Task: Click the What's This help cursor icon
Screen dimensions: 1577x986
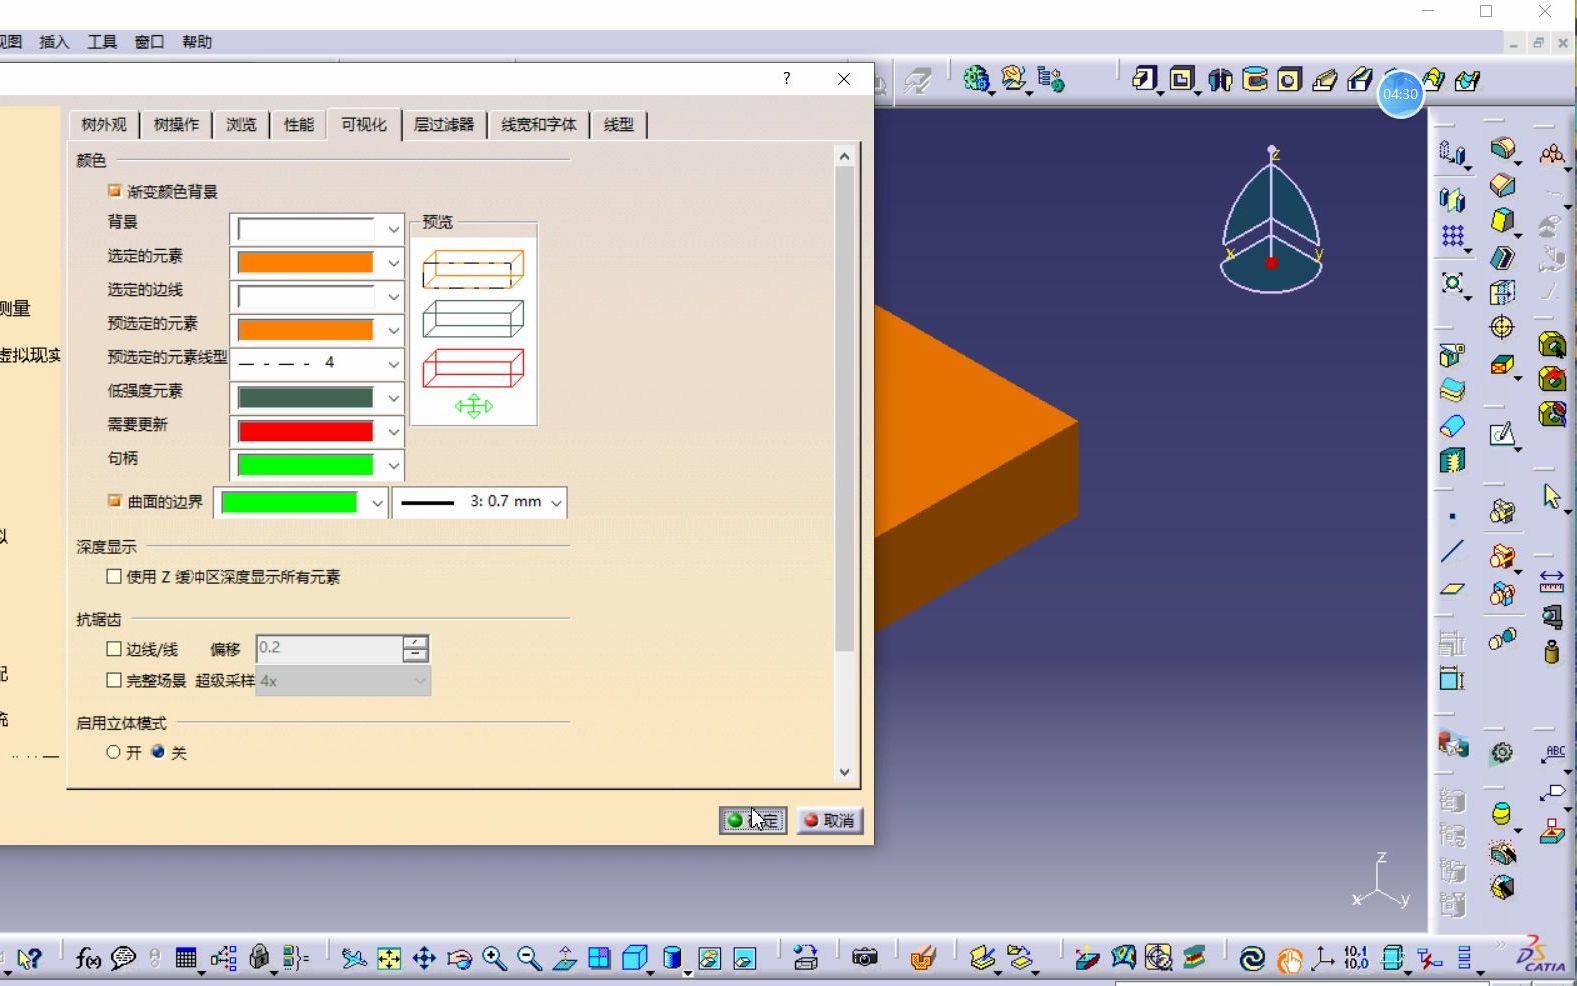Action: tap(29, 959)
